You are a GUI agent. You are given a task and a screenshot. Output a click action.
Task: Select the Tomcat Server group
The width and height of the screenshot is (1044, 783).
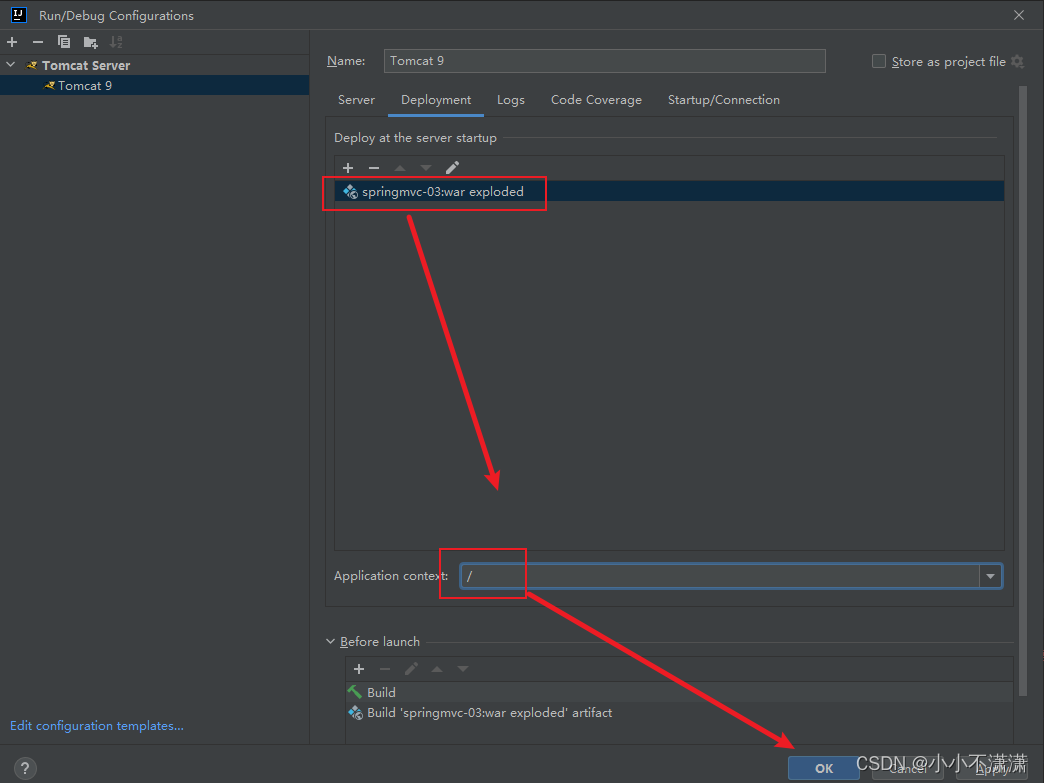[x=86, y=65]
